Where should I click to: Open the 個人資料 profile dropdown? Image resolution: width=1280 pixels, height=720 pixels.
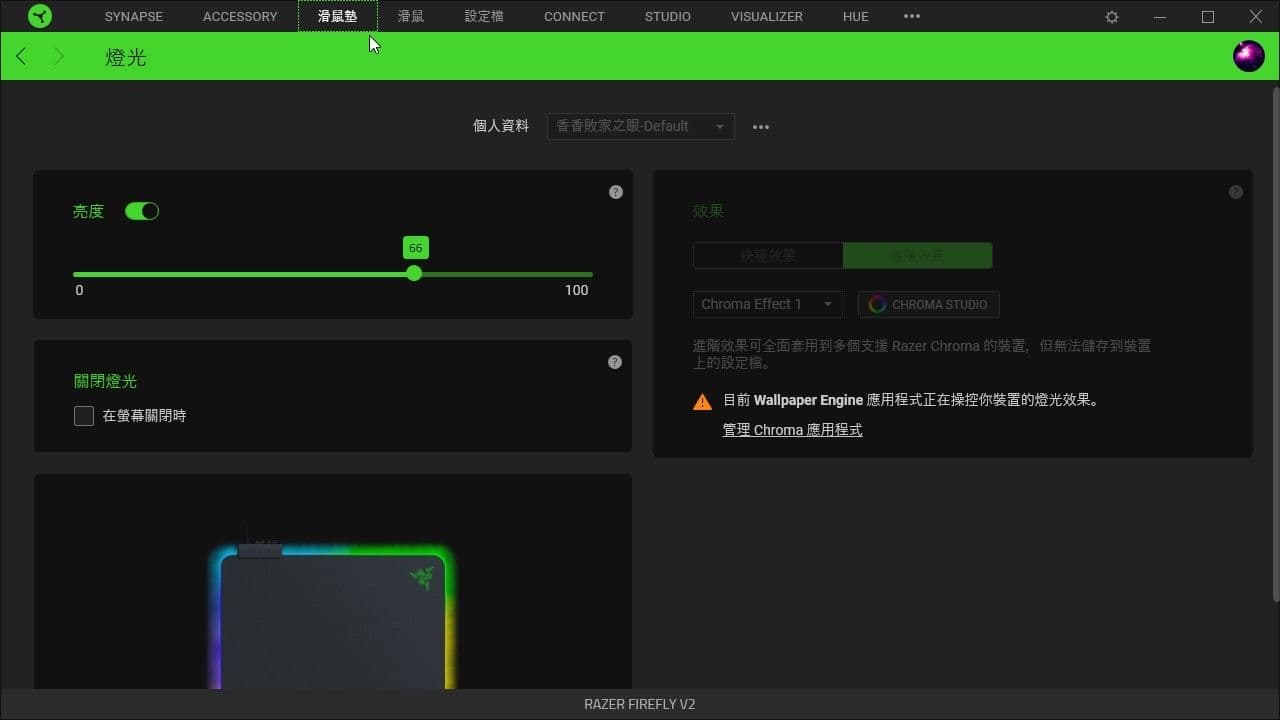coord(641,126)
